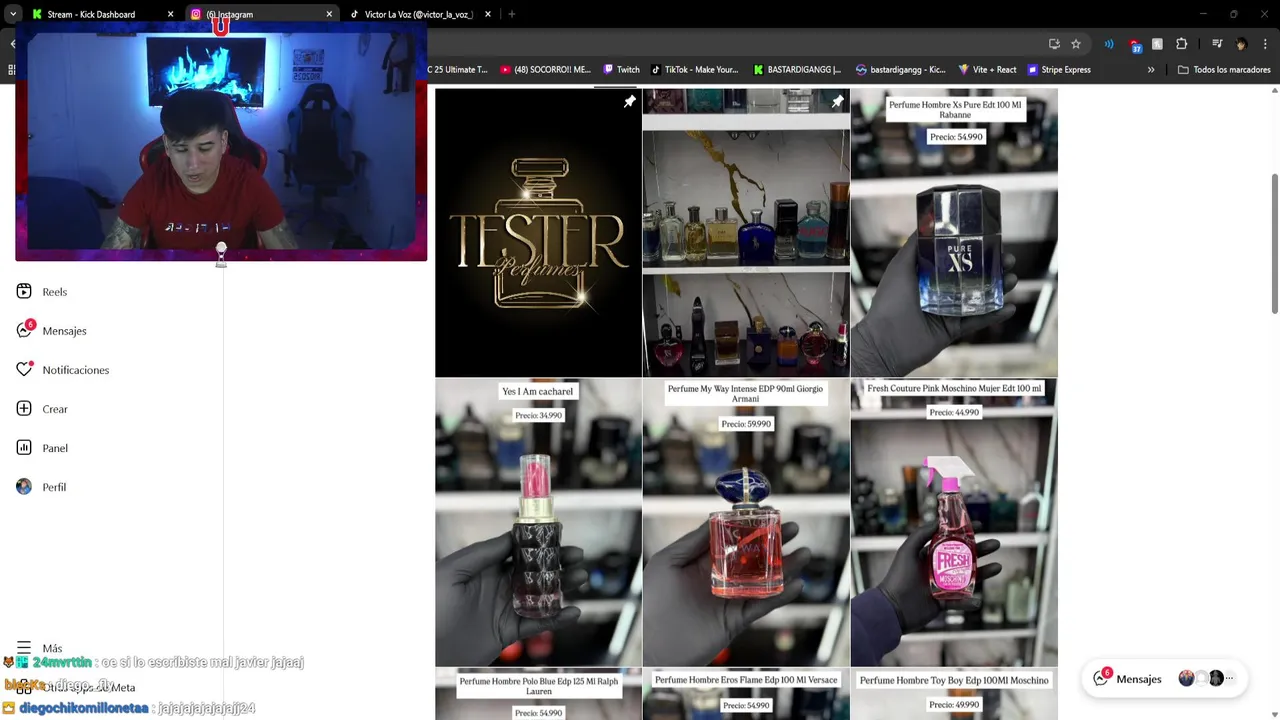This screenshot has width=1280, height=720.
Task: Open the C 25 Ultimate T... bookmark
Action: pos(457,70)
